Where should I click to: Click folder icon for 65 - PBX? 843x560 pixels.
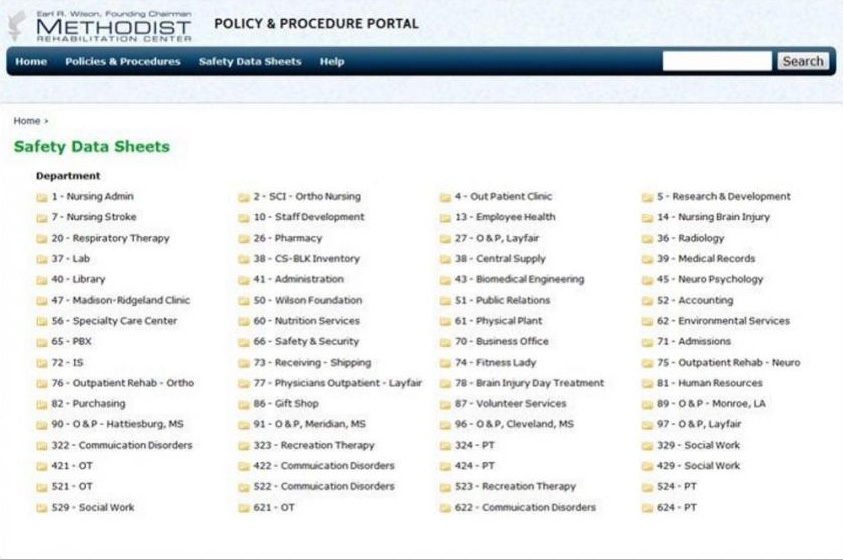(42, 342)
